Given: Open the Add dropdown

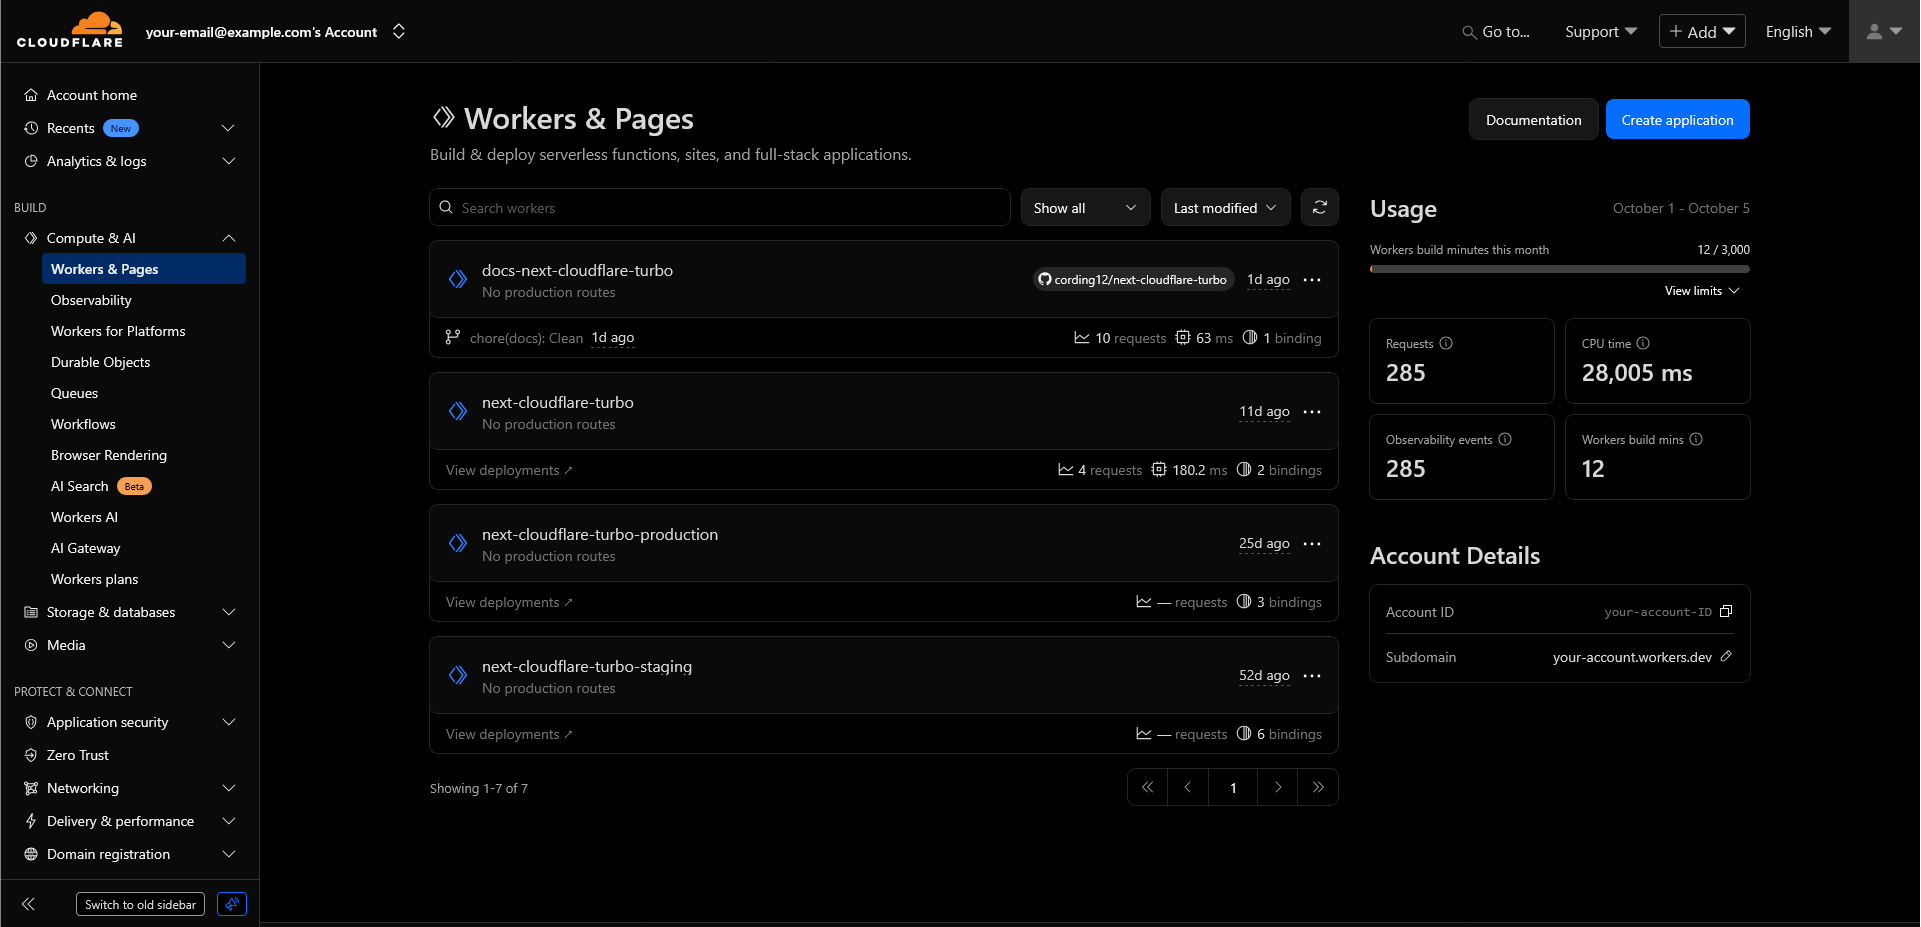Looking at the screenshot, I should click(x=1702, y=31).
